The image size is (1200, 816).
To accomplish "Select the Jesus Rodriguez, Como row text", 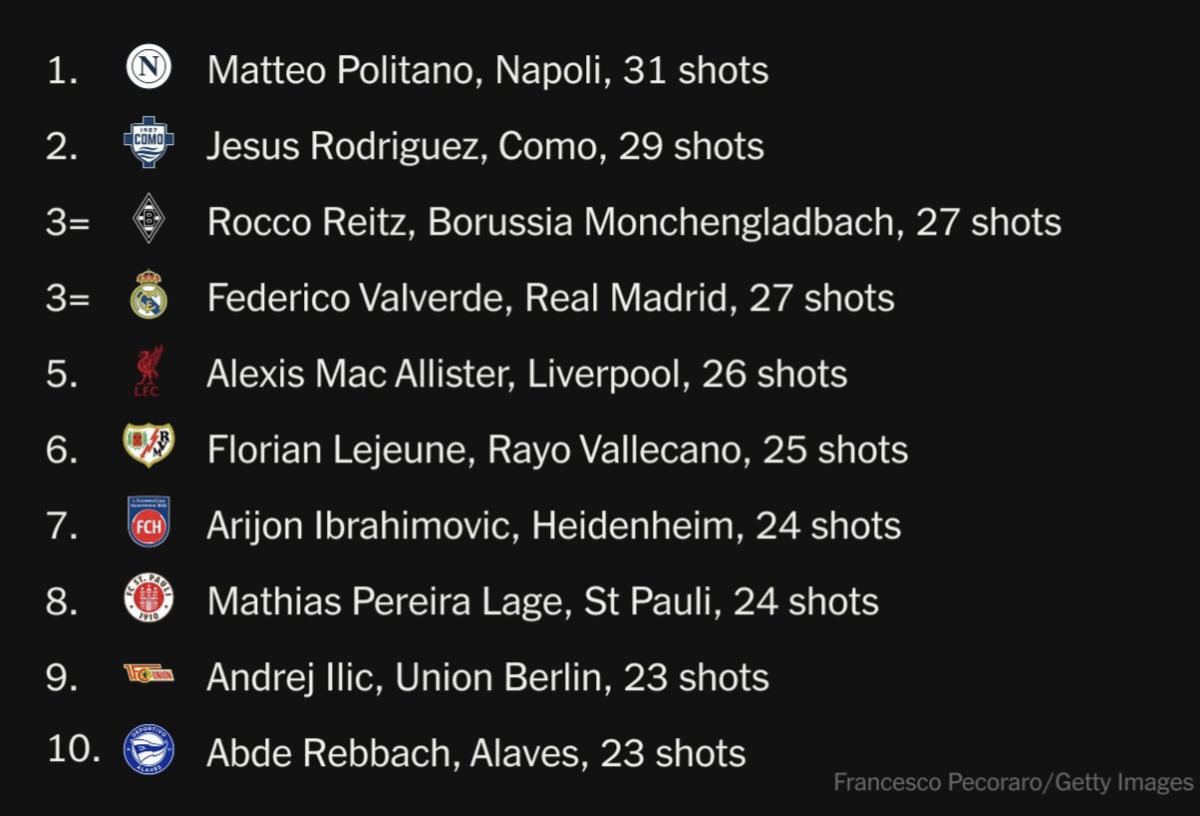I will [485, 146].
